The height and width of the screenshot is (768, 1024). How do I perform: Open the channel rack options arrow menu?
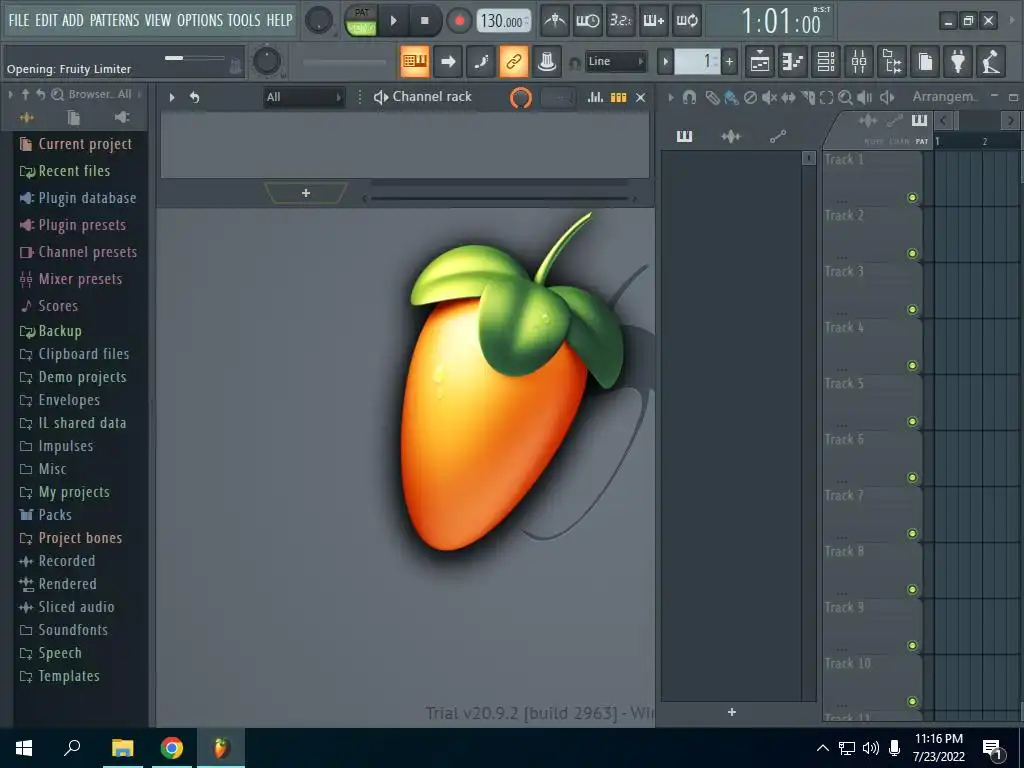[x=172, y=97]
